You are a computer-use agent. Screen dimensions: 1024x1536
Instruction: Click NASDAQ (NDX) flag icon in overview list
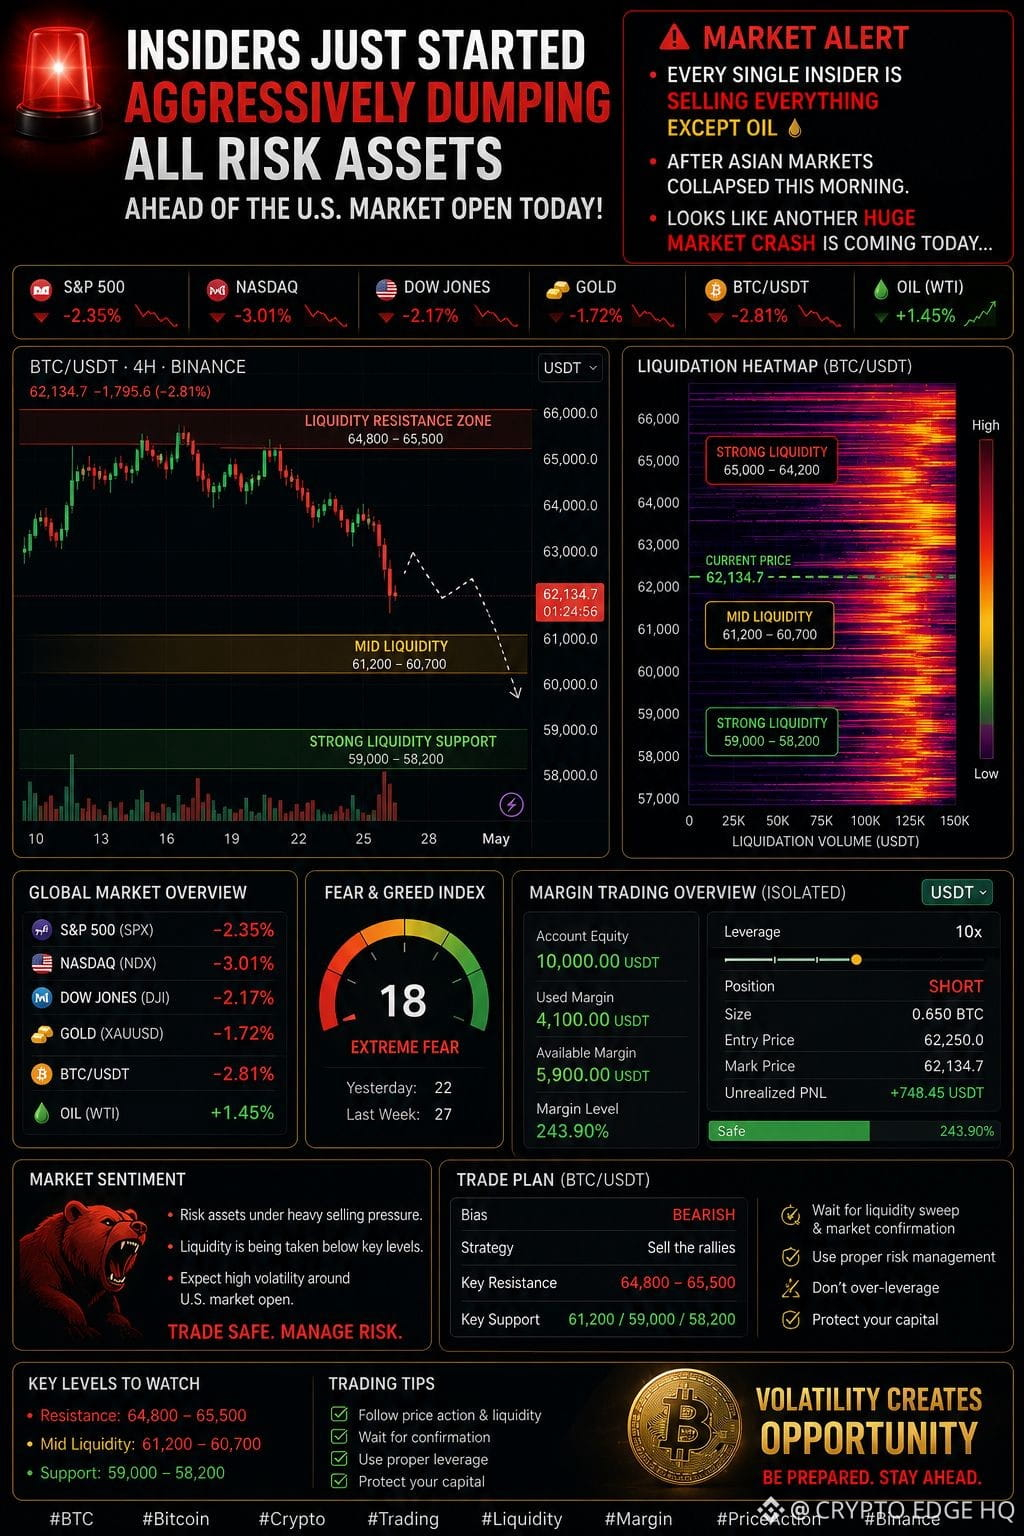click(x=42, y=963)
